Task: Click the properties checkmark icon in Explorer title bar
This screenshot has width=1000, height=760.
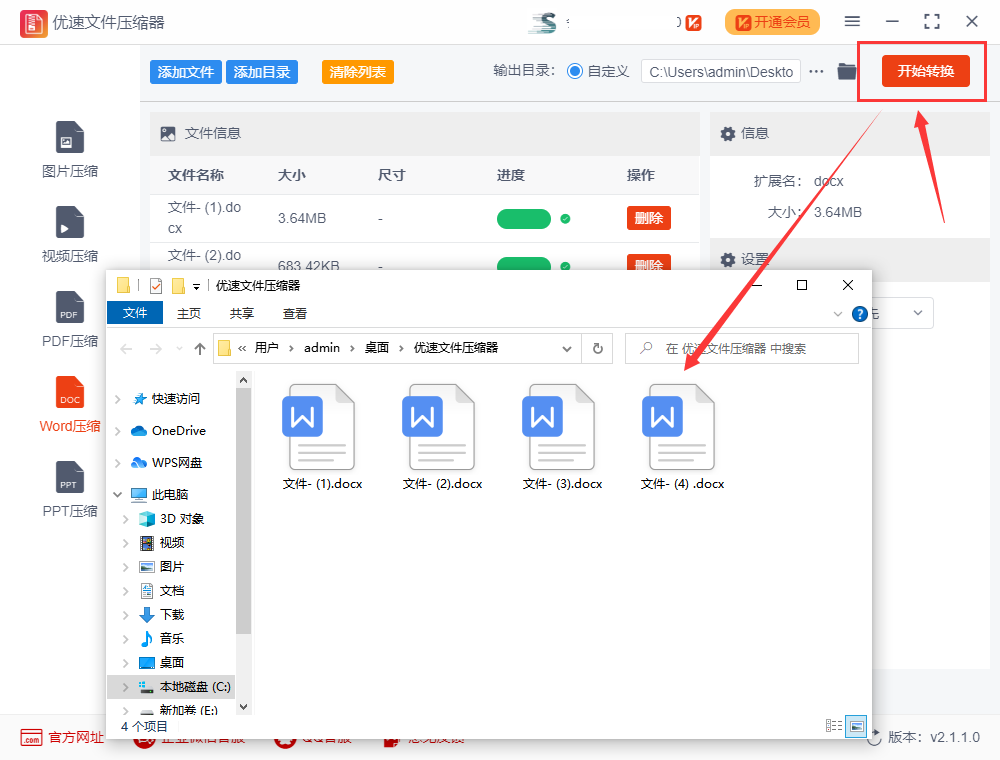Action: 156,286
